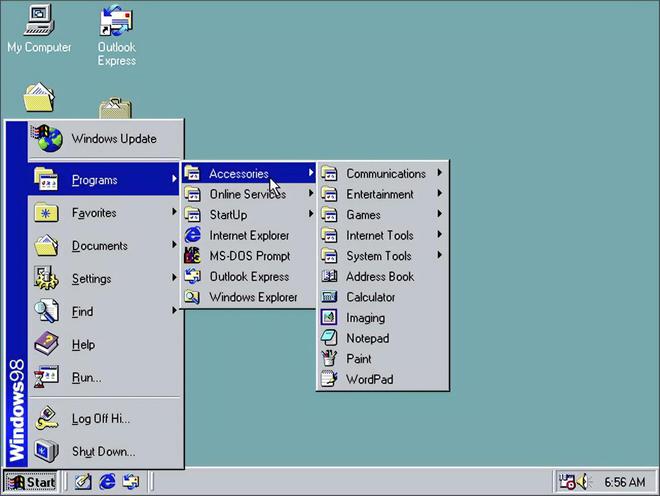
Task: Click the Log Off key icon
Action: coord(46,418)
